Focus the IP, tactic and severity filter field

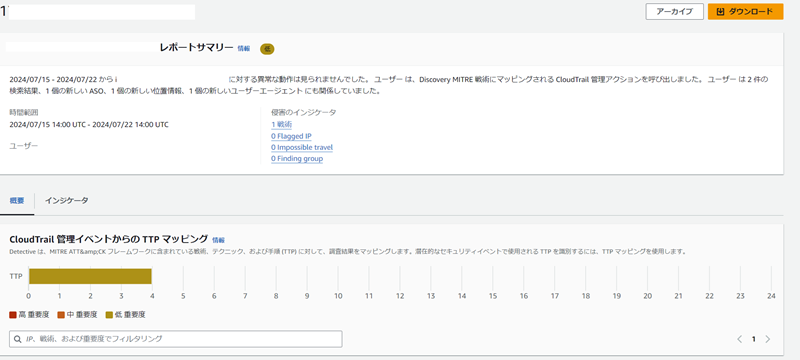176,339
